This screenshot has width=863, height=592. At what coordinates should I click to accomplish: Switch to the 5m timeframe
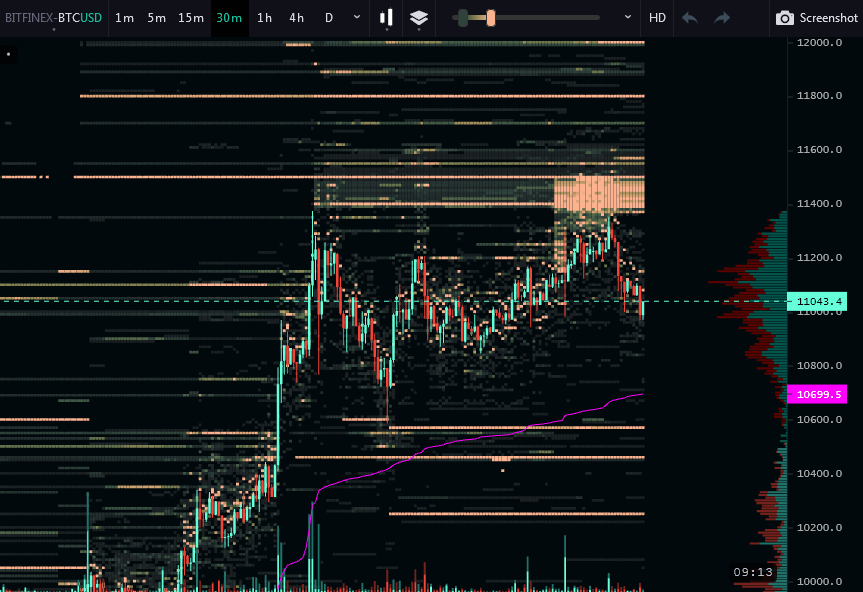click(156, 18)
